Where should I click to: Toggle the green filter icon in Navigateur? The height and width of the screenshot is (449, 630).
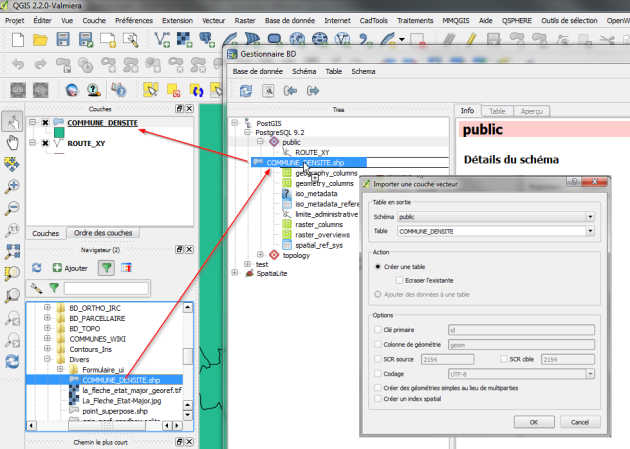pyautogui.click(x=106, y=267)
